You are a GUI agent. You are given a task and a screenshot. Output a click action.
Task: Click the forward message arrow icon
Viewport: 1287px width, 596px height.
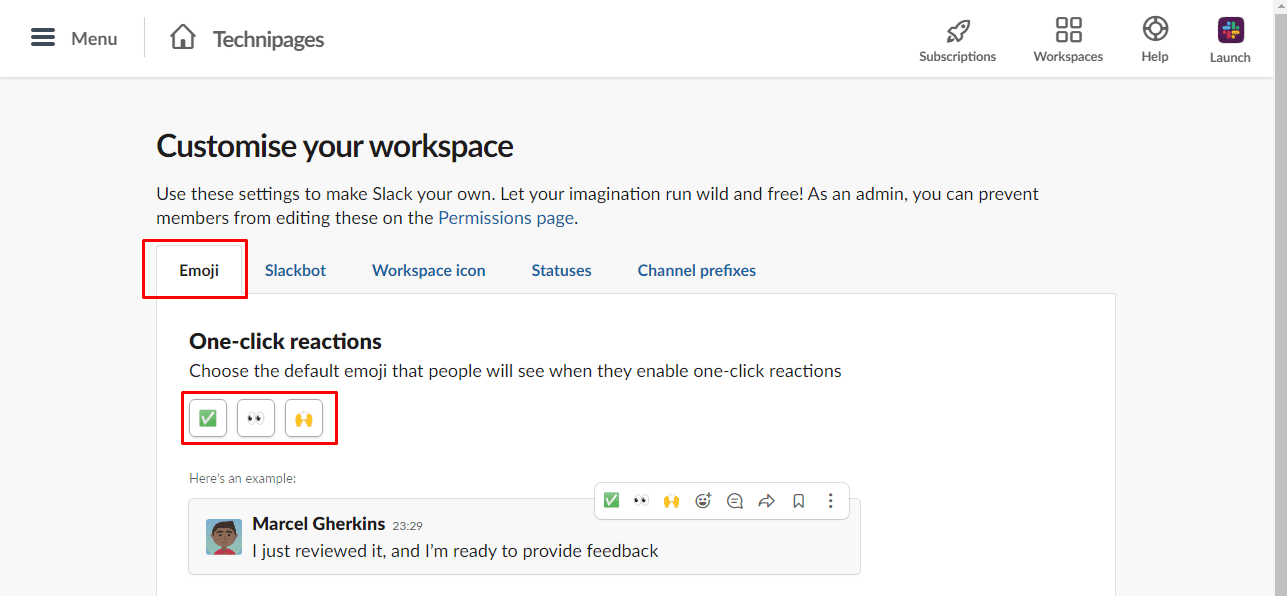[767, 501]
